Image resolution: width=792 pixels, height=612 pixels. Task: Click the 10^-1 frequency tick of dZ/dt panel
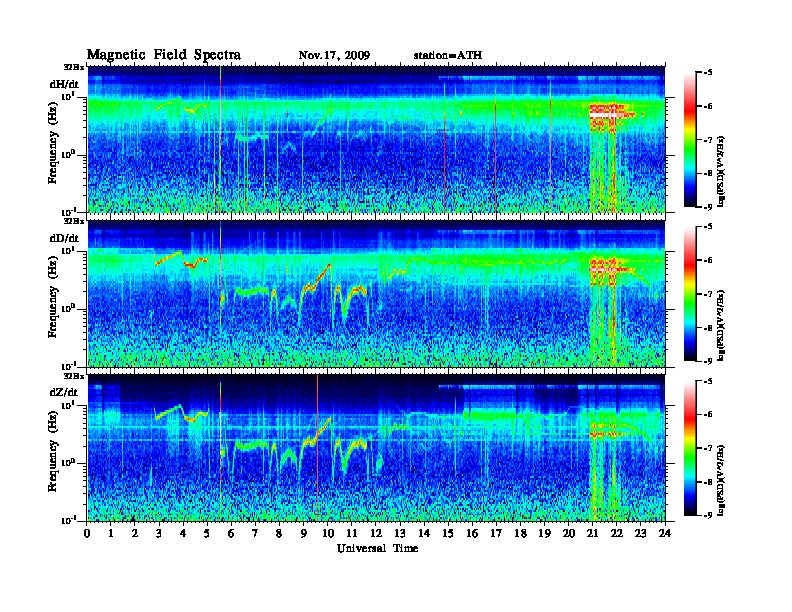tap(68, 520)
